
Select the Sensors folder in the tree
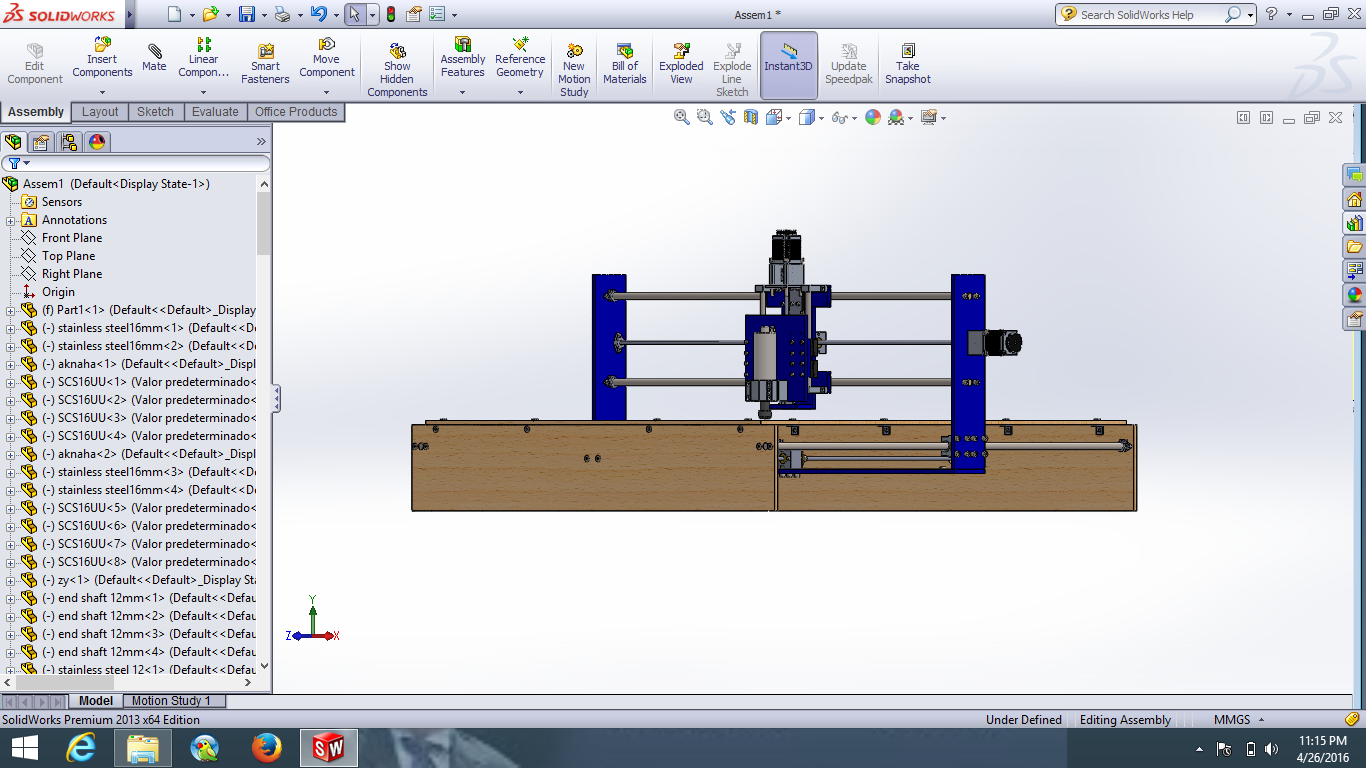(x=62, y=202)
